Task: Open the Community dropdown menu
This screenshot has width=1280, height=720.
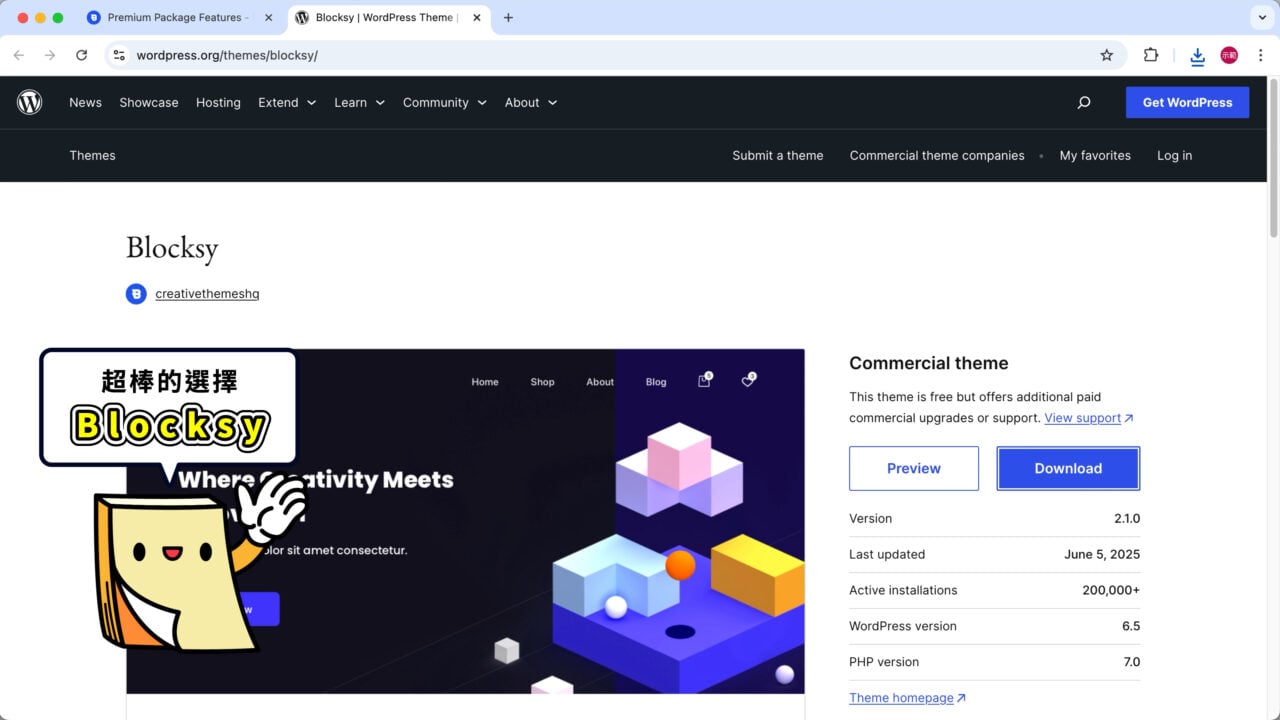Action: 444,102
